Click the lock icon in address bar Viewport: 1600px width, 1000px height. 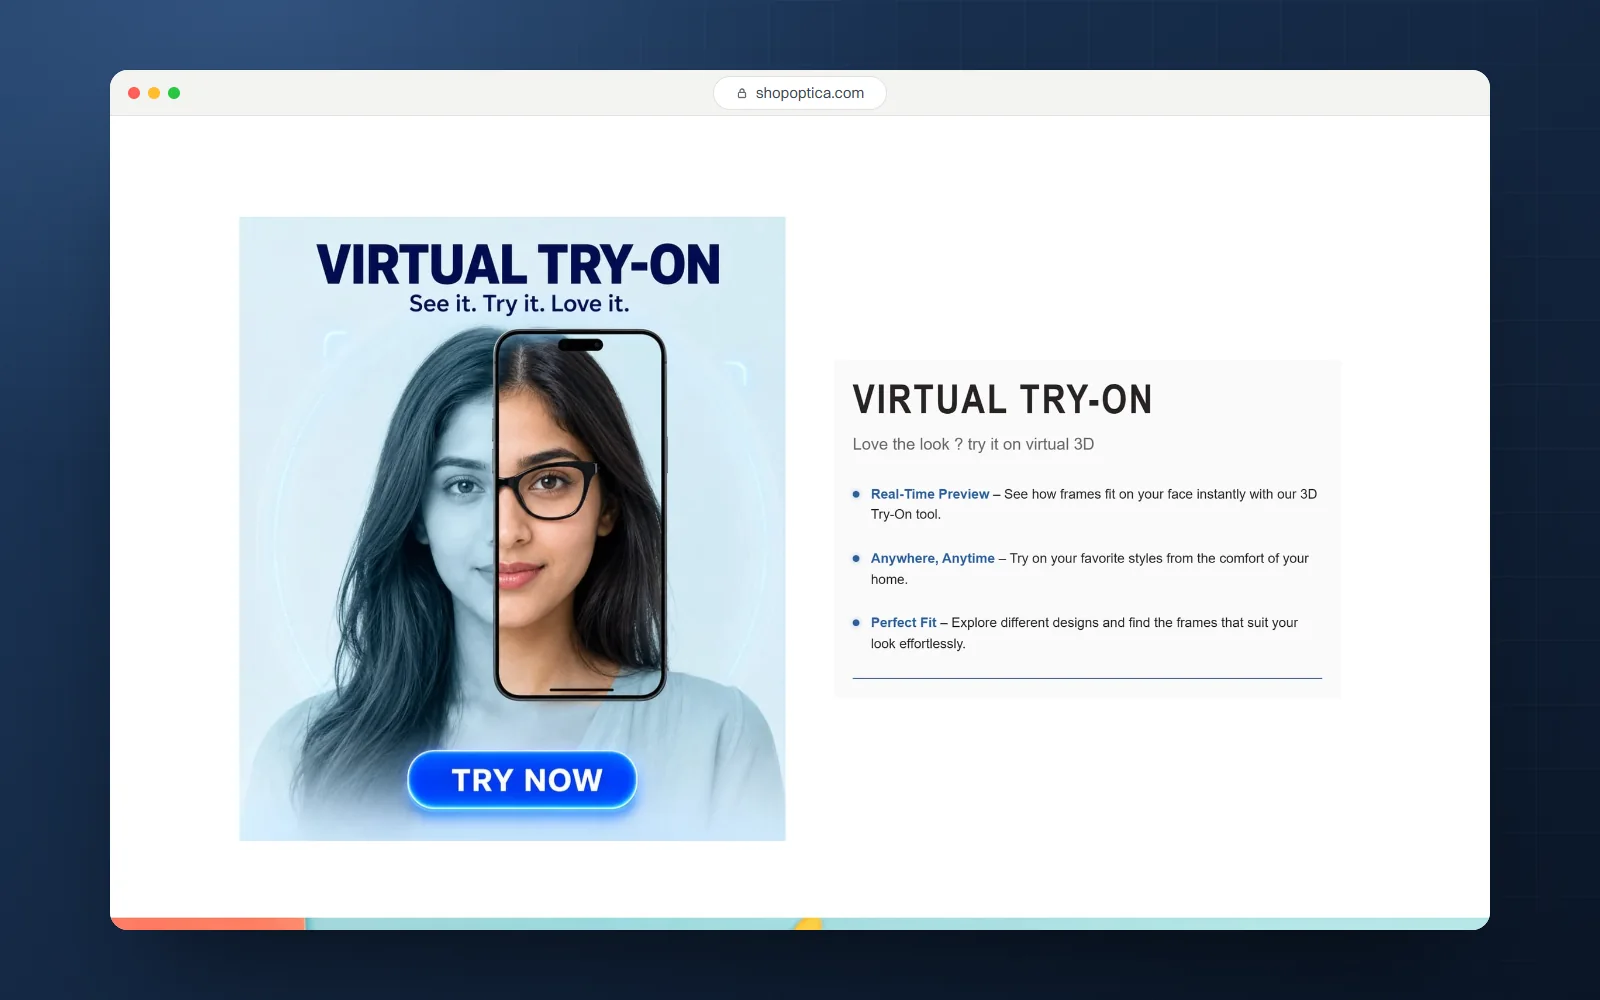tap(742, 93)
